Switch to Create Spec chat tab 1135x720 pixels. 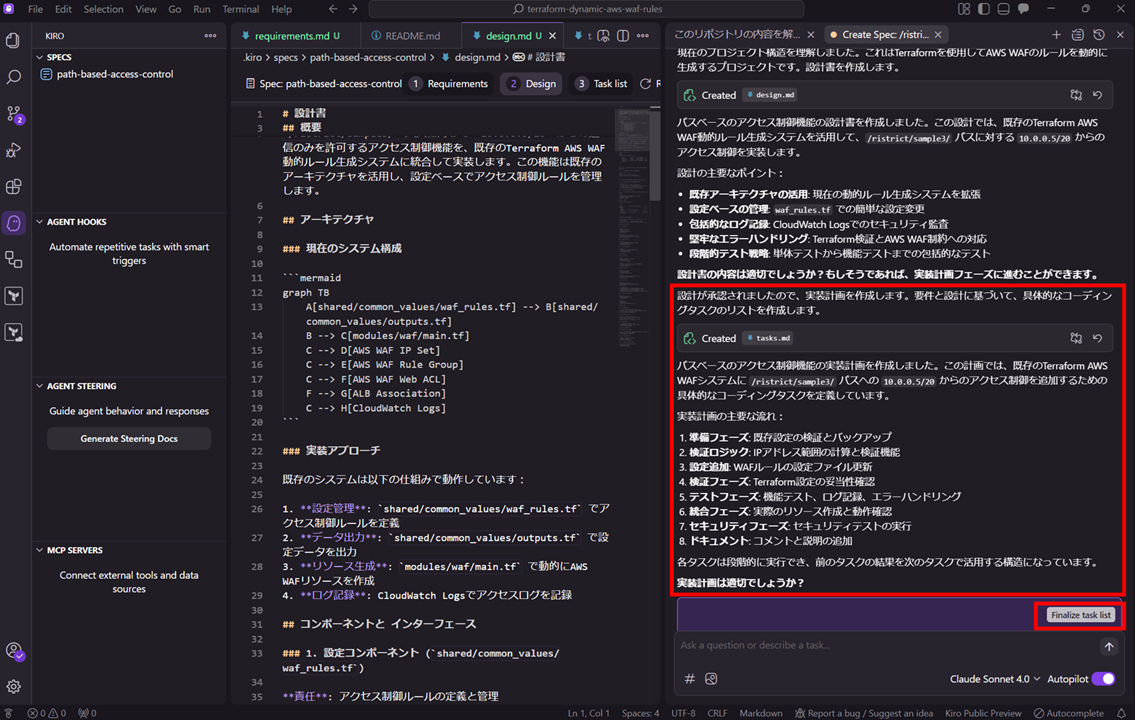coord(885,35)
